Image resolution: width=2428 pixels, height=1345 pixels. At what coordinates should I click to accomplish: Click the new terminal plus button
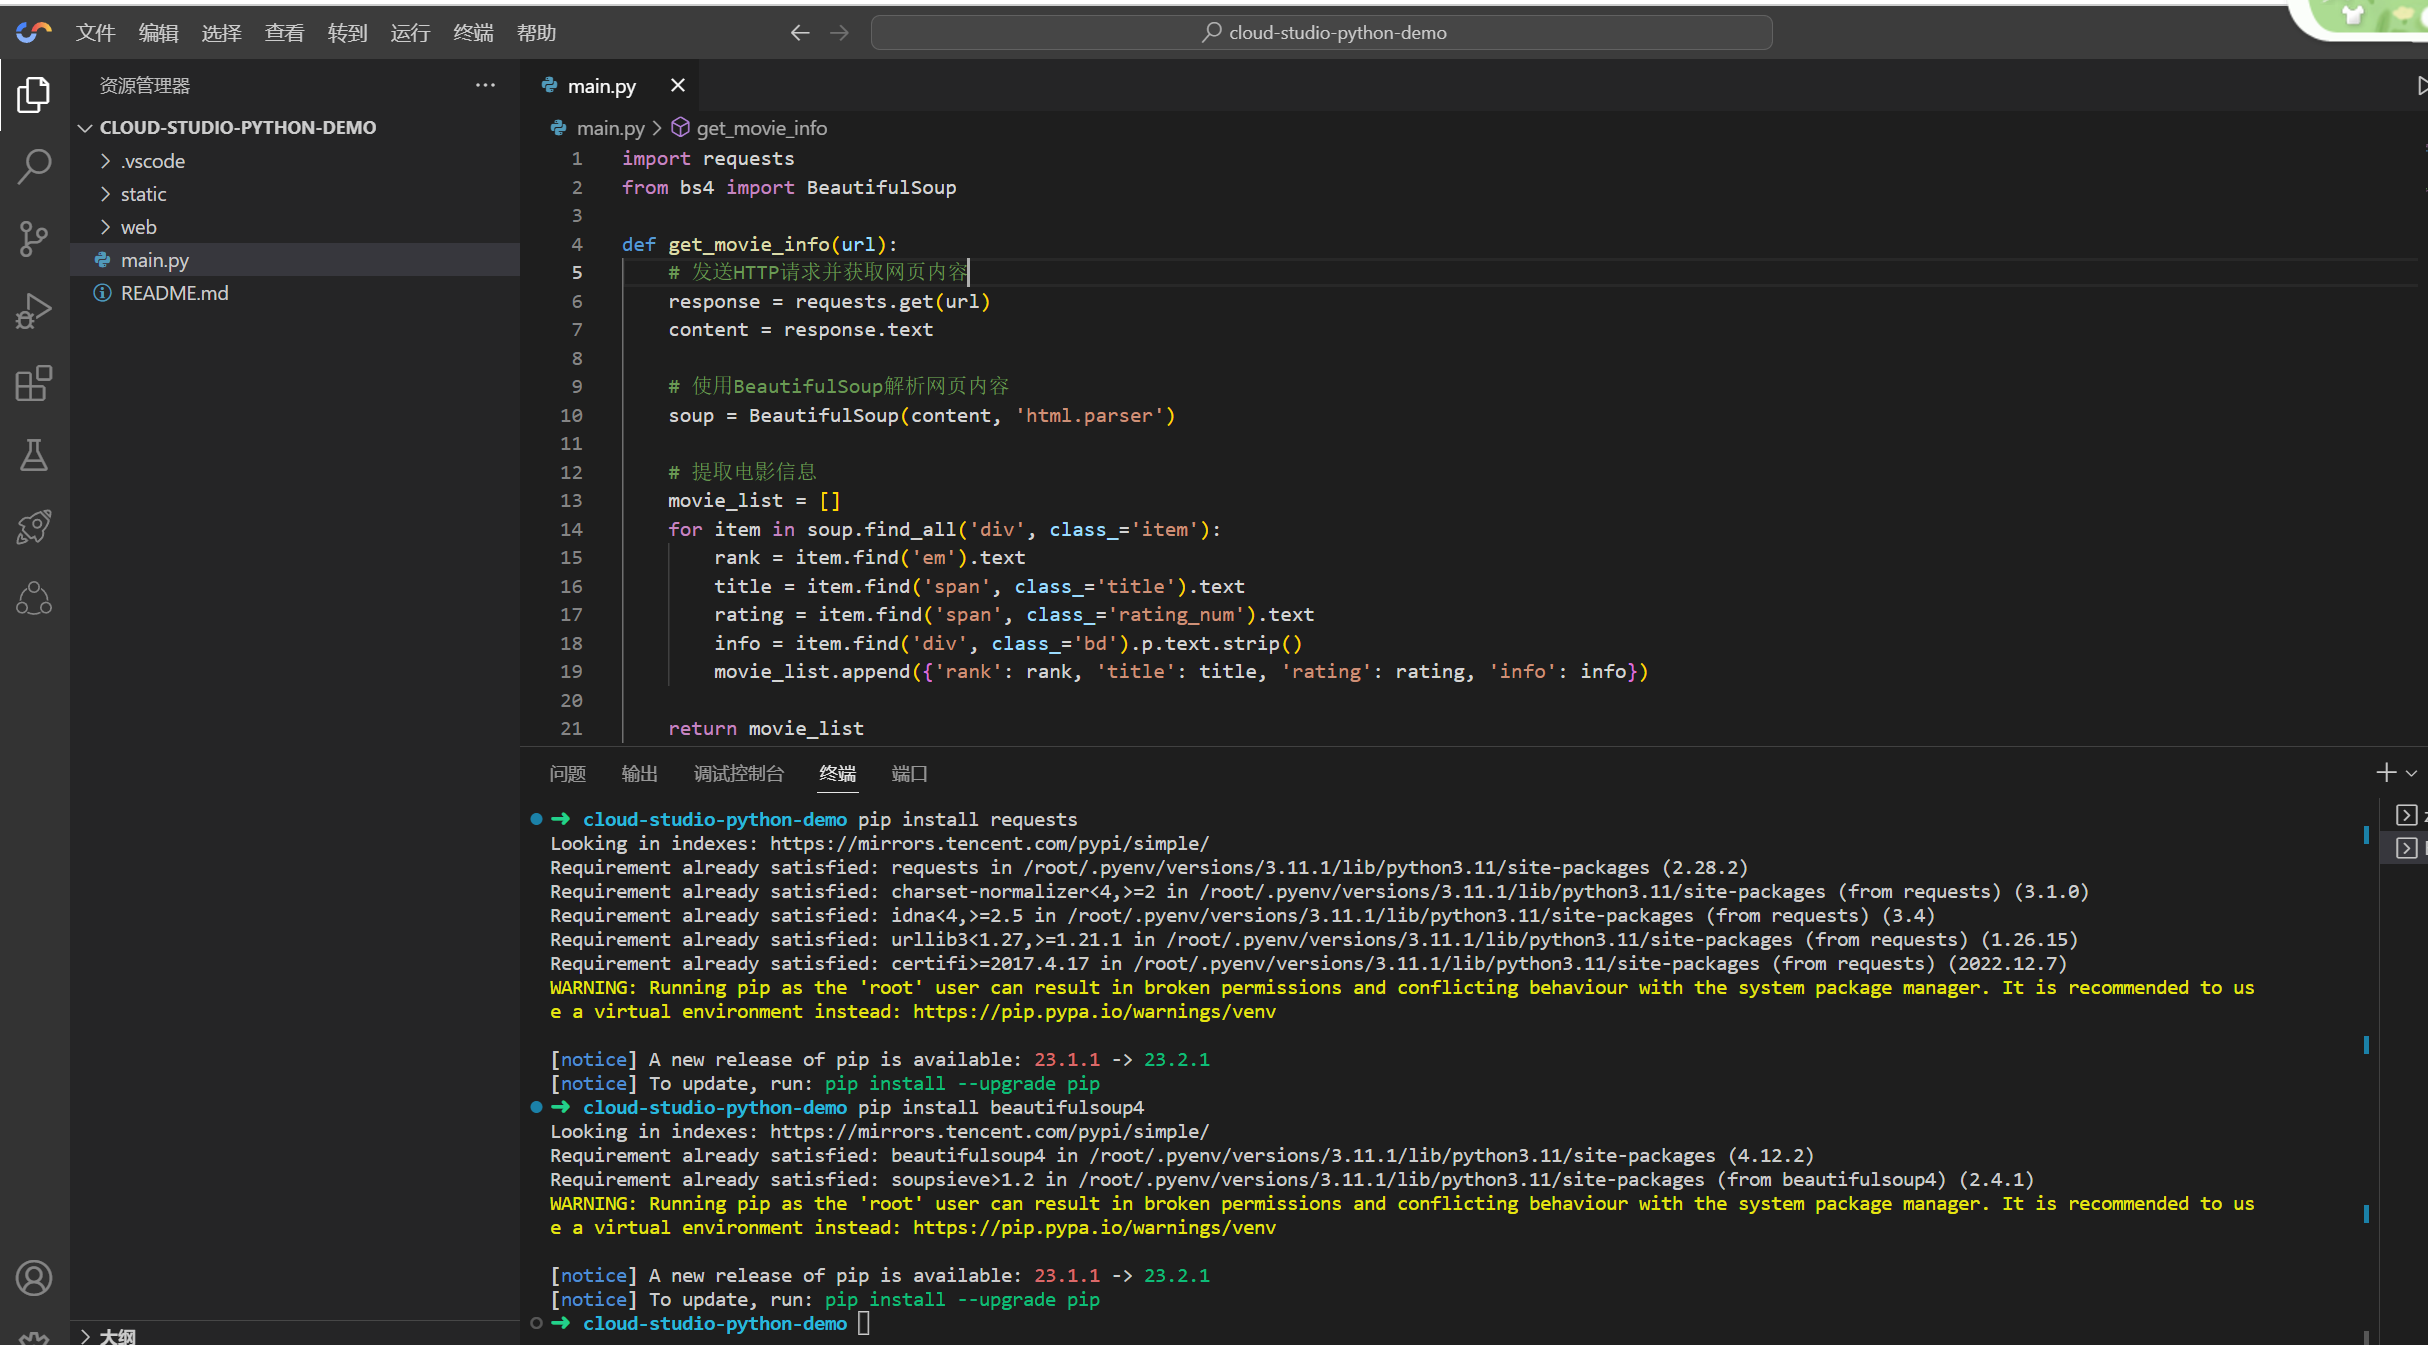tap(2386, 773)
